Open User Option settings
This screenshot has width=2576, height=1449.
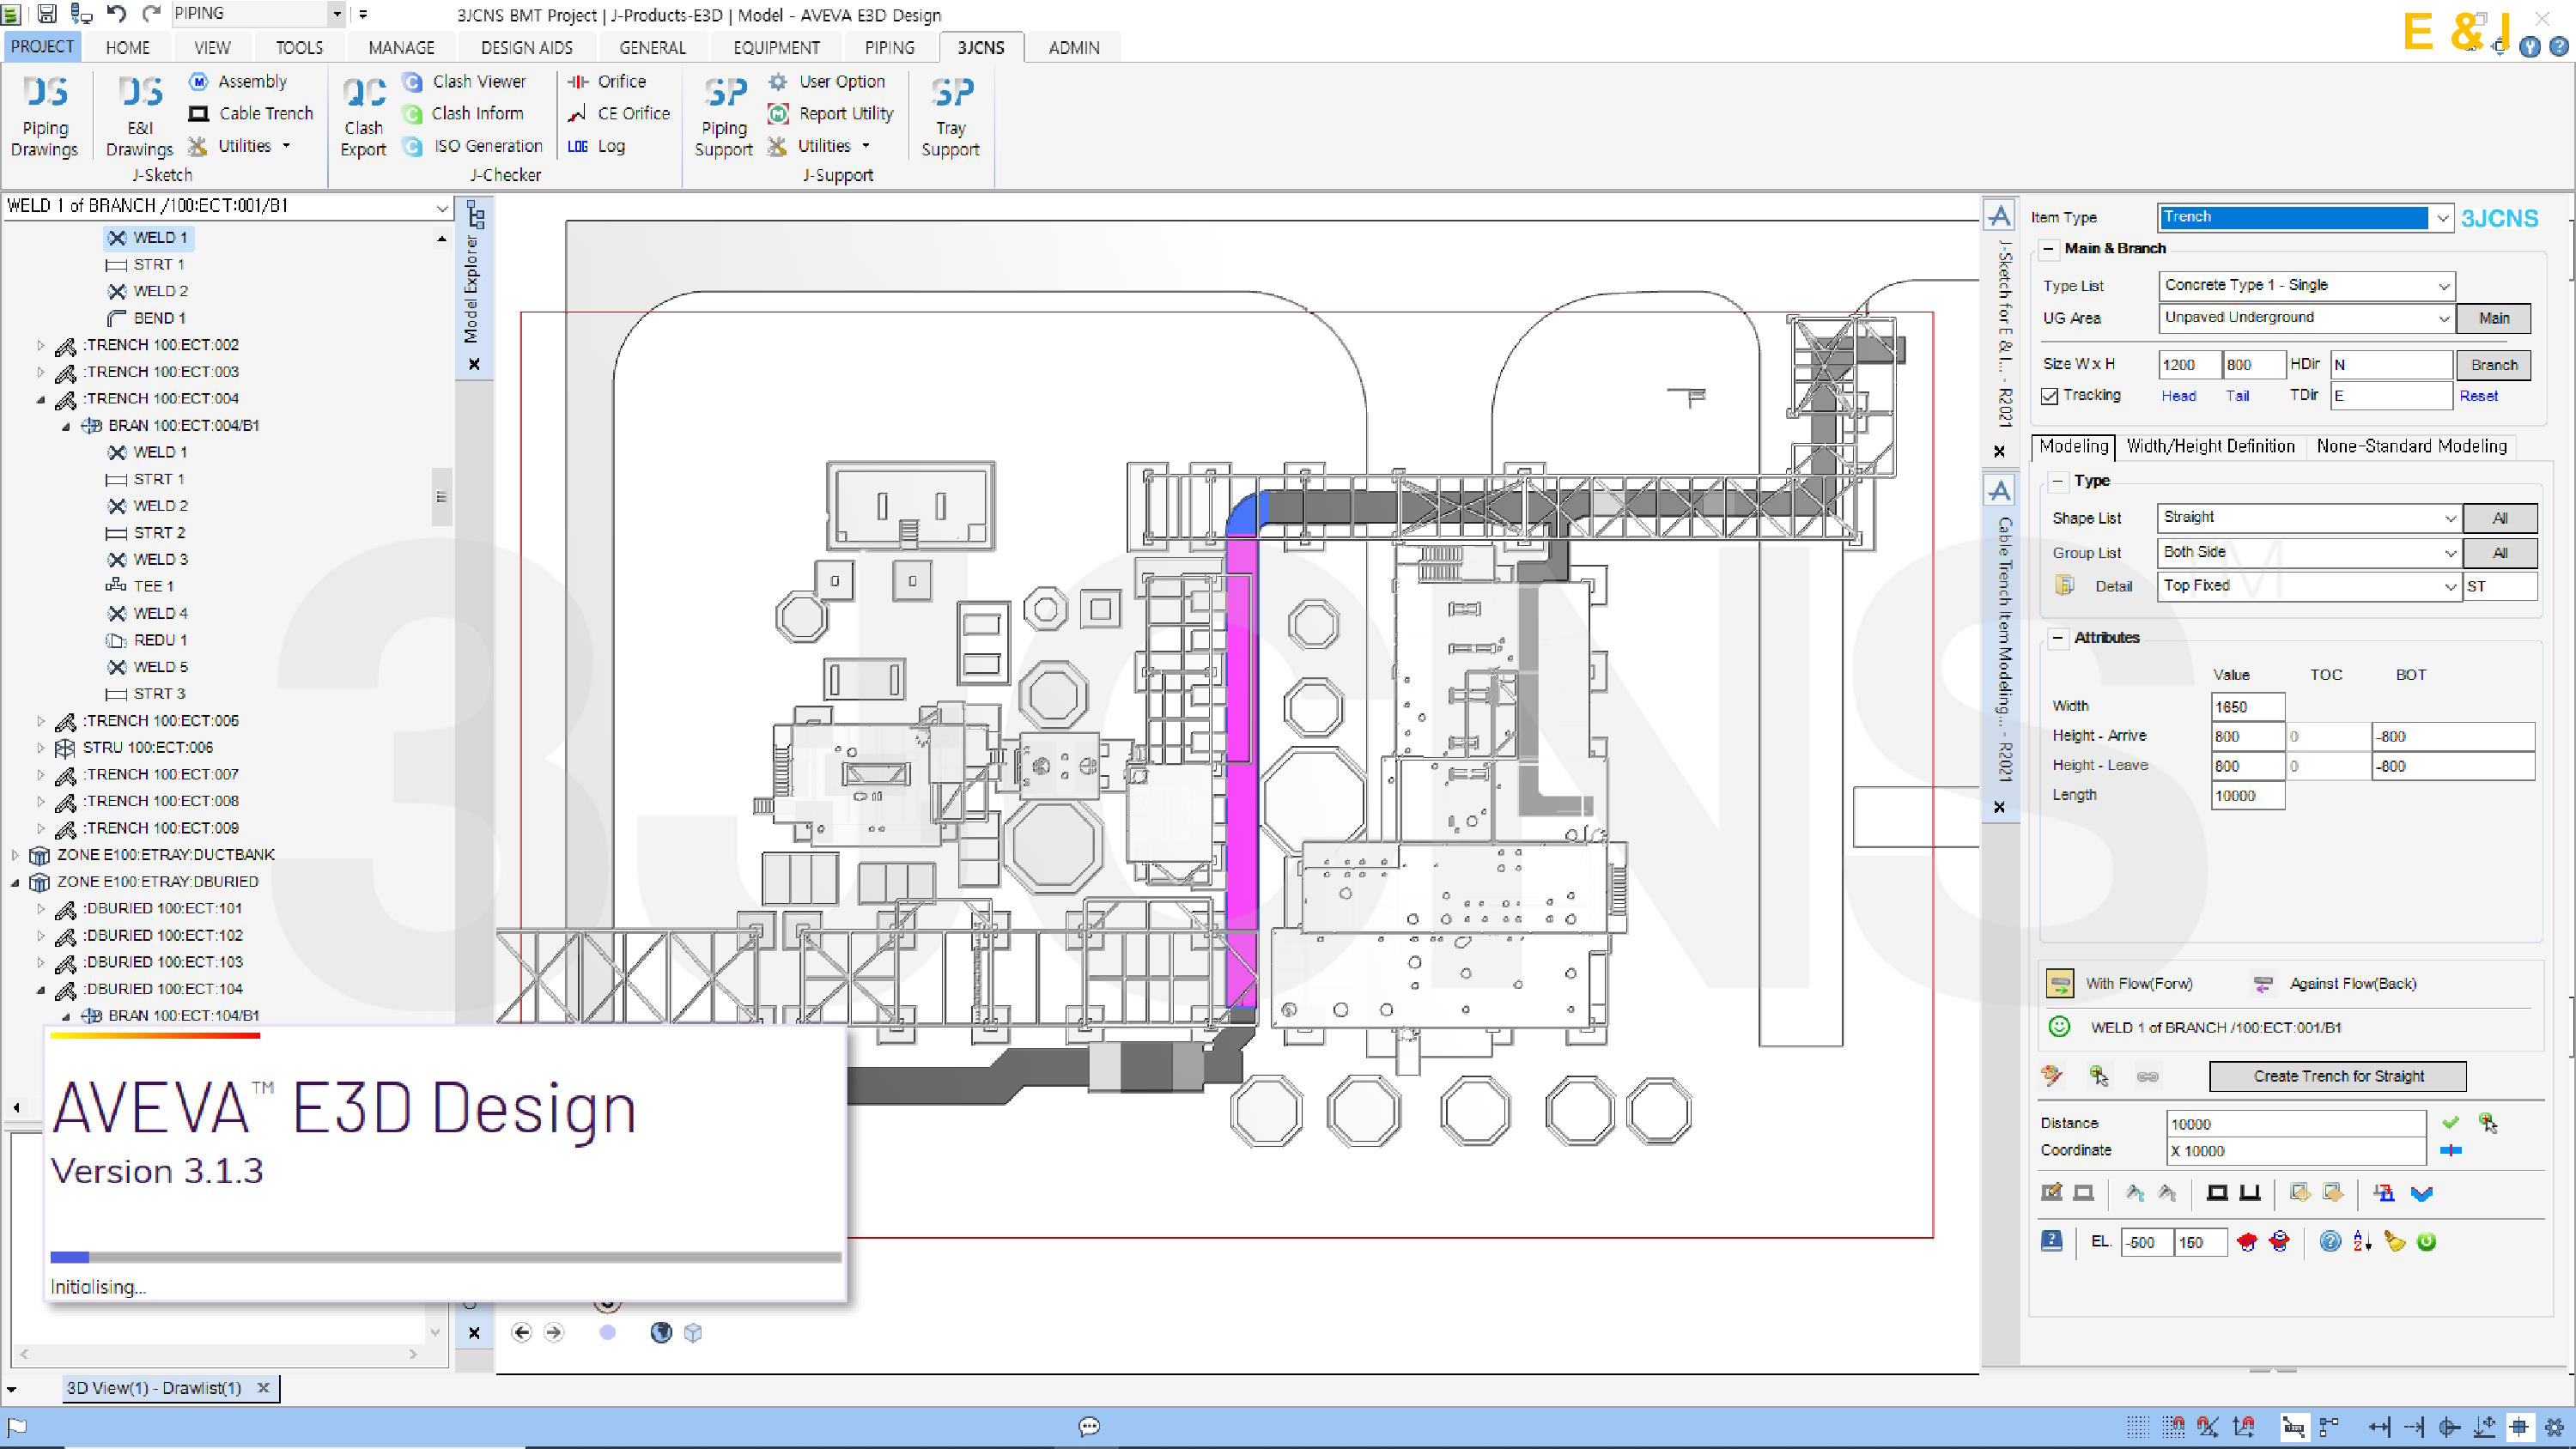point(826,81)
